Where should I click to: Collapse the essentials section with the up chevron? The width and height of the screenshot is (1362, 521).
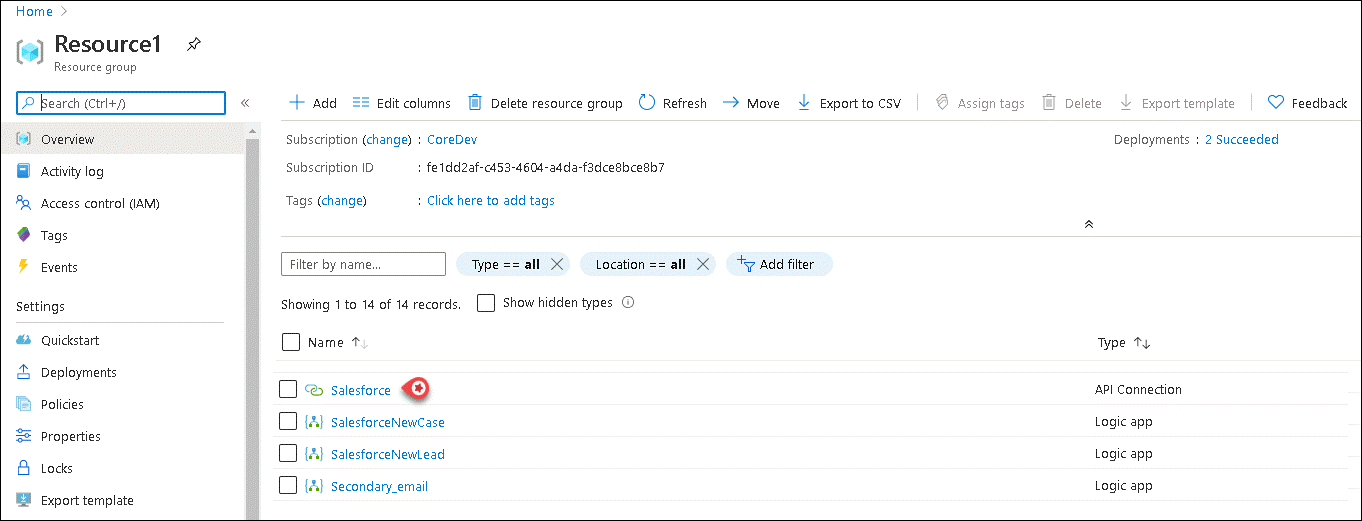(x=1089, y=225)
